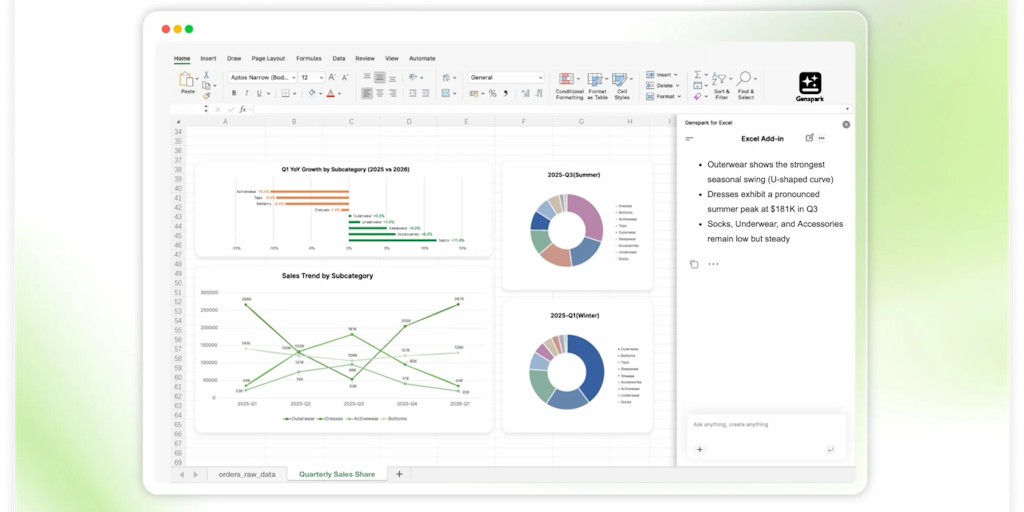Switch to the Formulas tab
The image size is (1024, 512).
click(x=309, y=58)
